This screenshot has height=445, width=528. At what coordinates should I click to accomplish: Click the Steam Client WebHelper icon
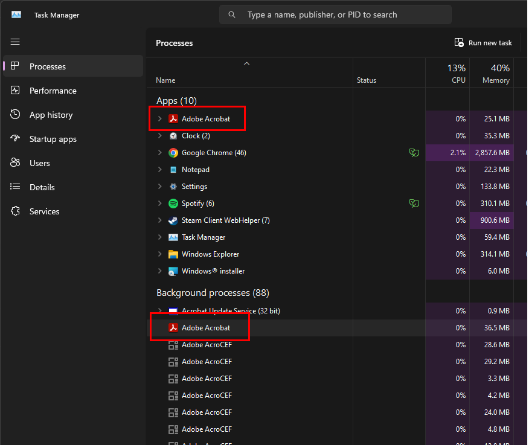click(173, 220)
